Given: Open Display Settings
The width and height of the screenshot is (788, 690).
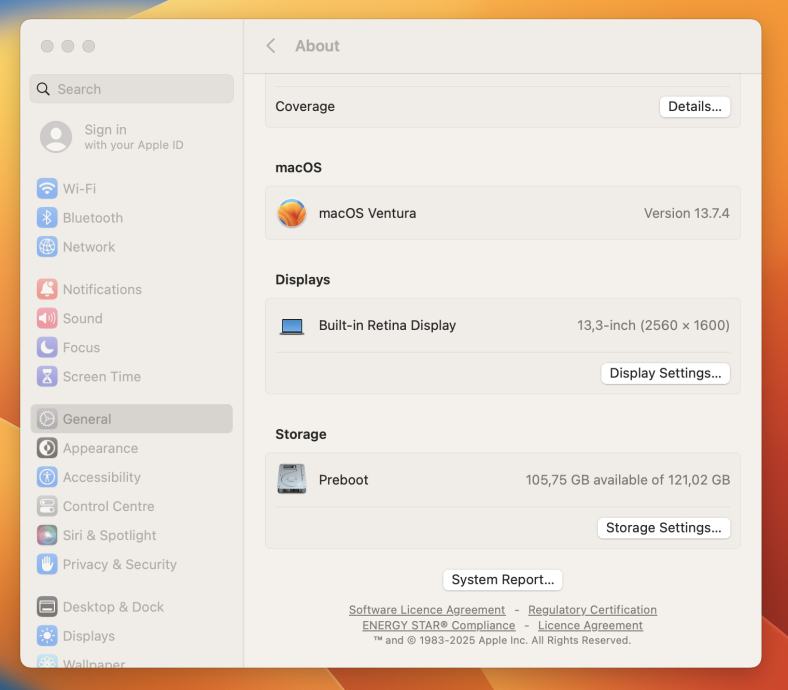Looking at the screenshot, I should tap(665, 373).
